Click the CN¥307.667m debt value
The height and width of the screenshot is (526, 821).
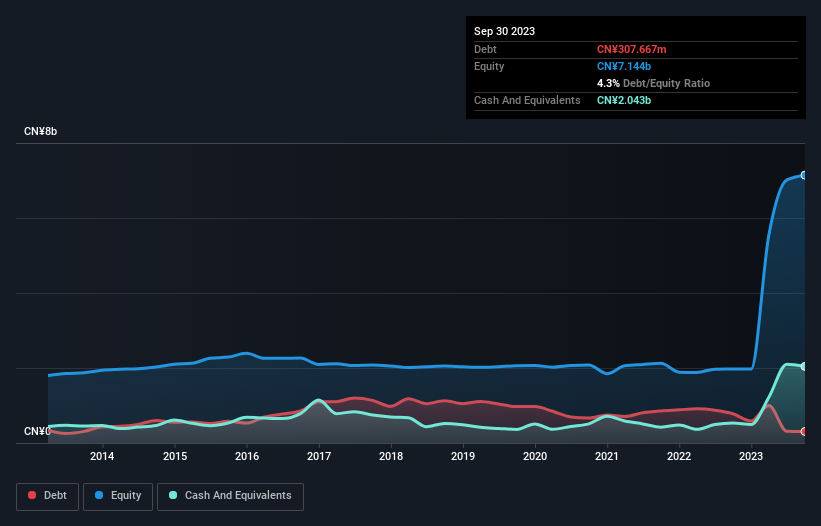631,49
